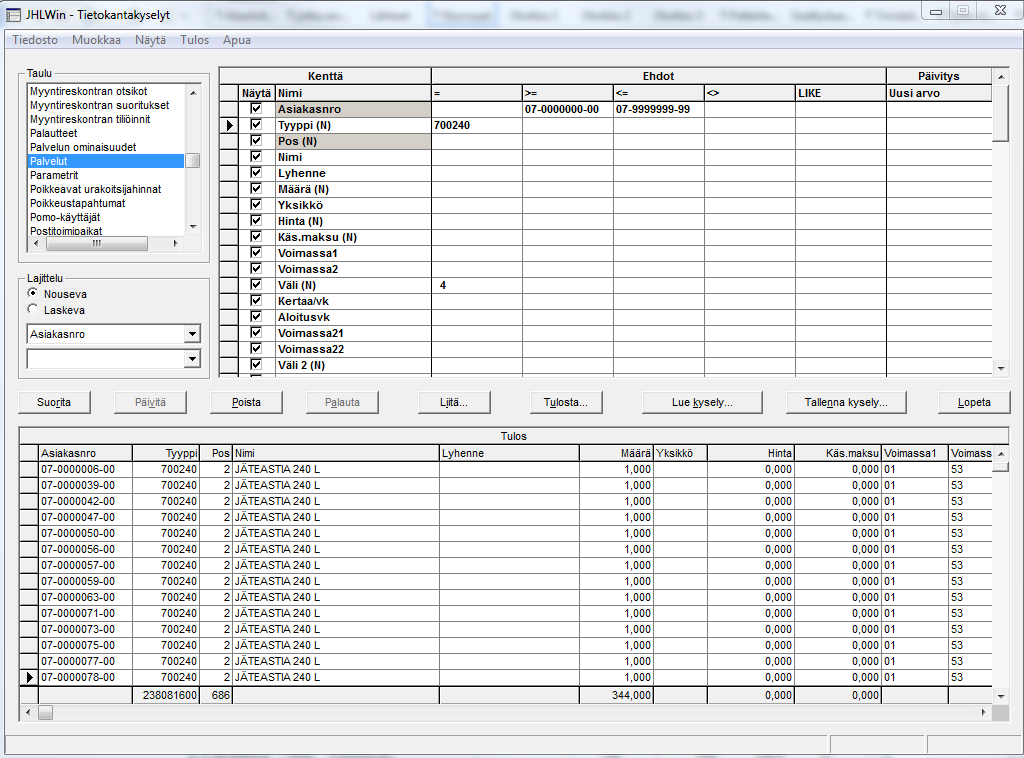
Task: Click the Lopeta button
Action: click(974, 402)
